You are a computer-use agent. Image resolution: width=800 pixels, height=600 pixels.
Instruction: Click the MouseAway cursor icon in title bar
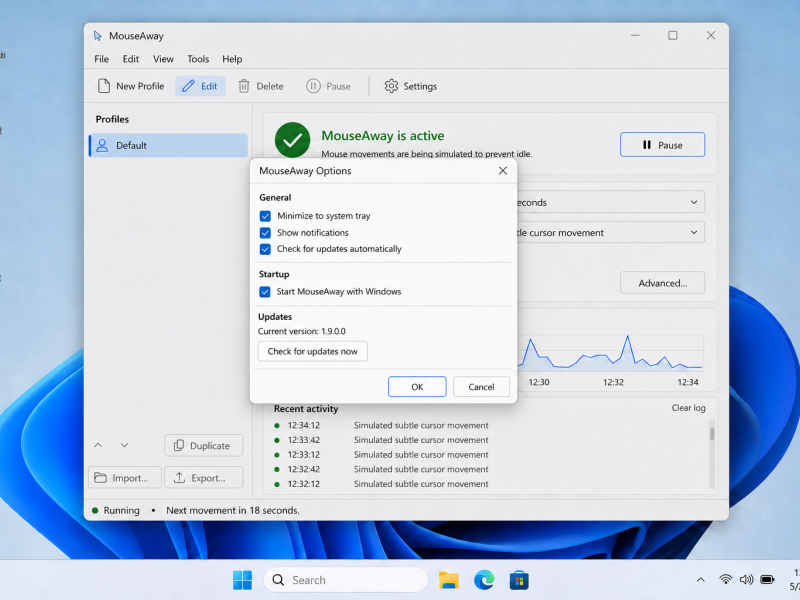point(97,36)
